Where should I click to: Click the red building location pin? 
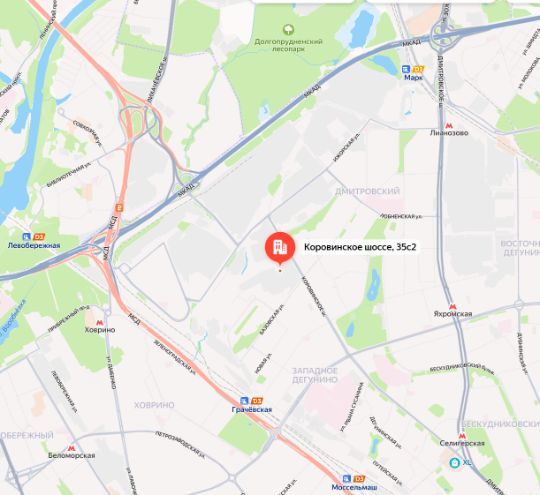pos(280,248)
